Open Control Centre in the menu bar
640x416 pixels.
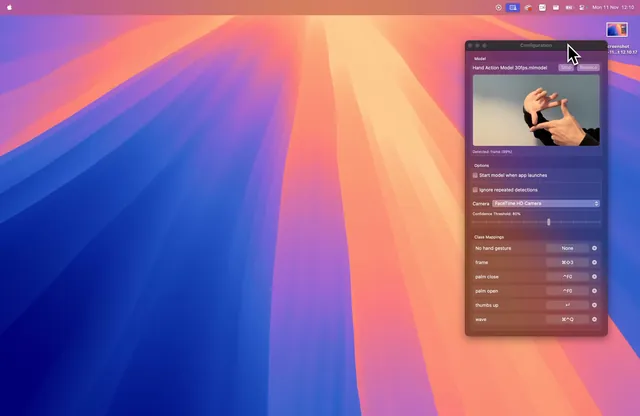582,7
